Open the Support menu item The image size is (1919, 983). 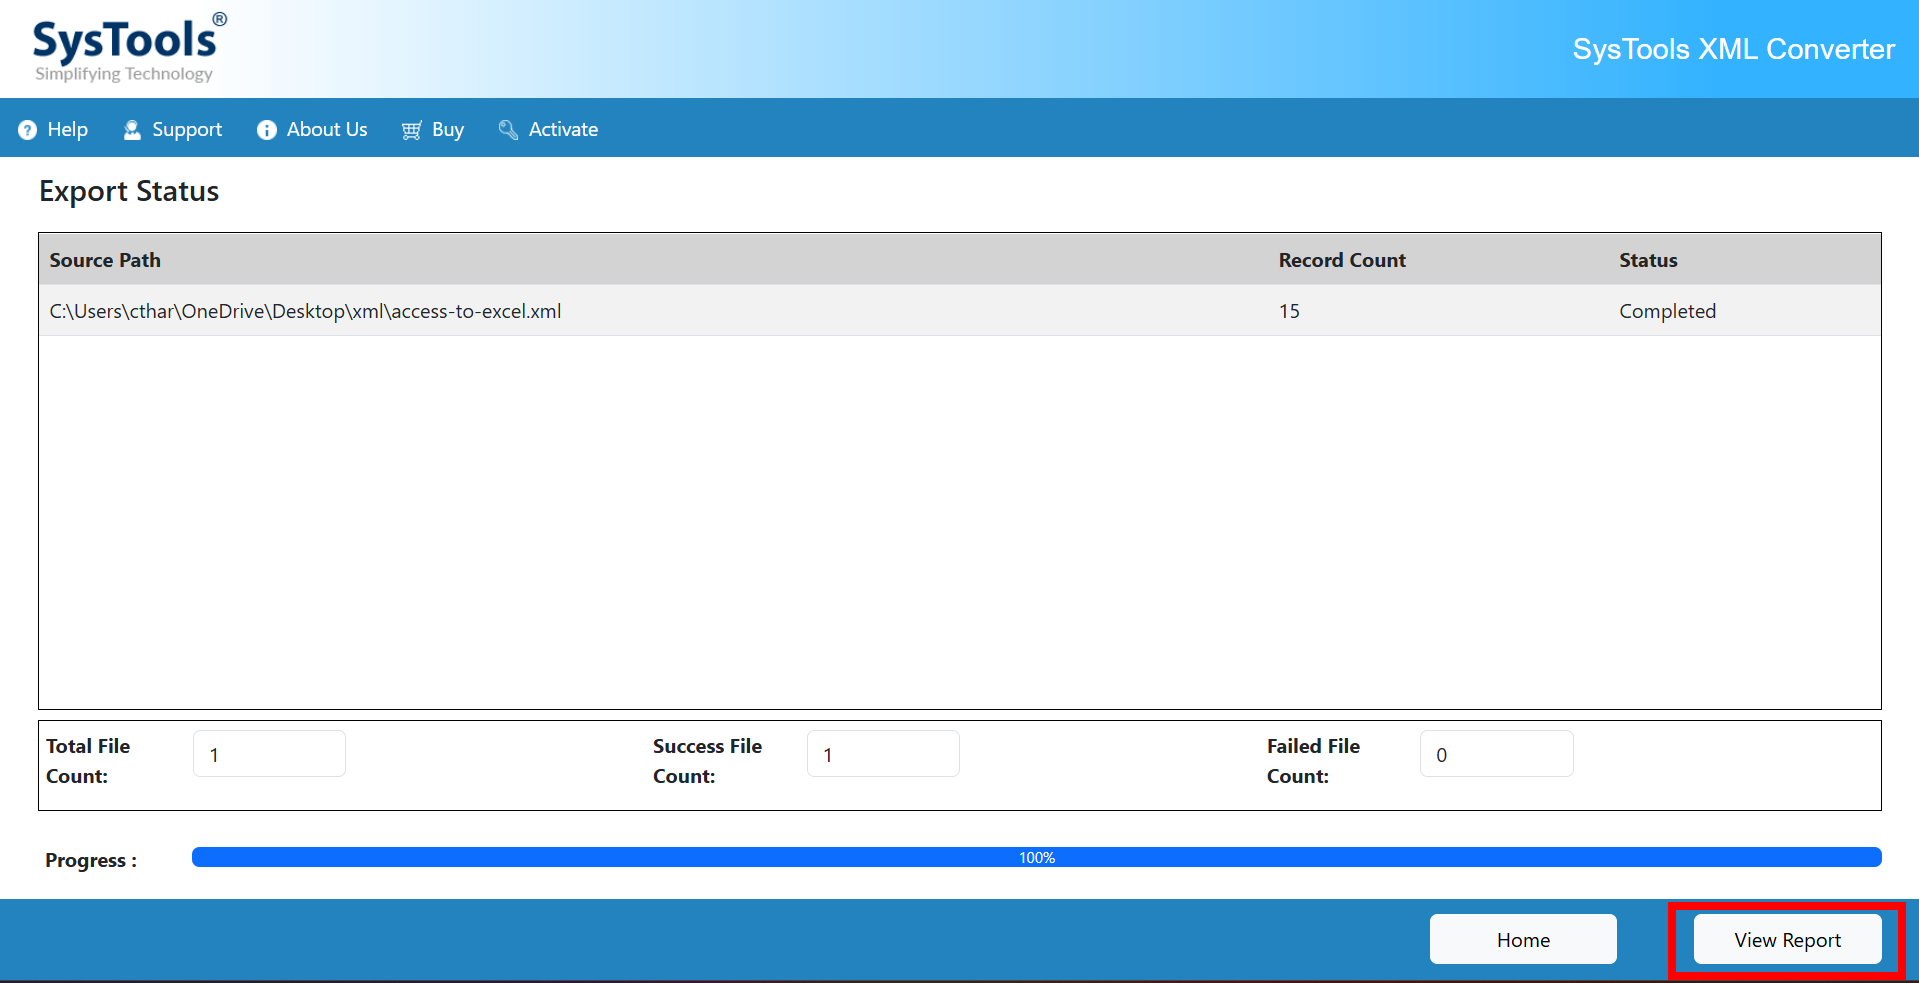[172, 130]
